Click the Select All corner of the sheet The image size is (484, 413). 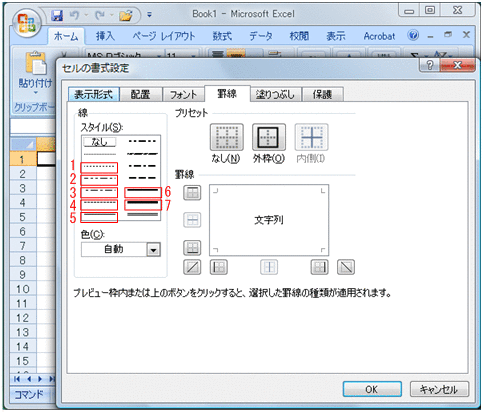[23, 145]
